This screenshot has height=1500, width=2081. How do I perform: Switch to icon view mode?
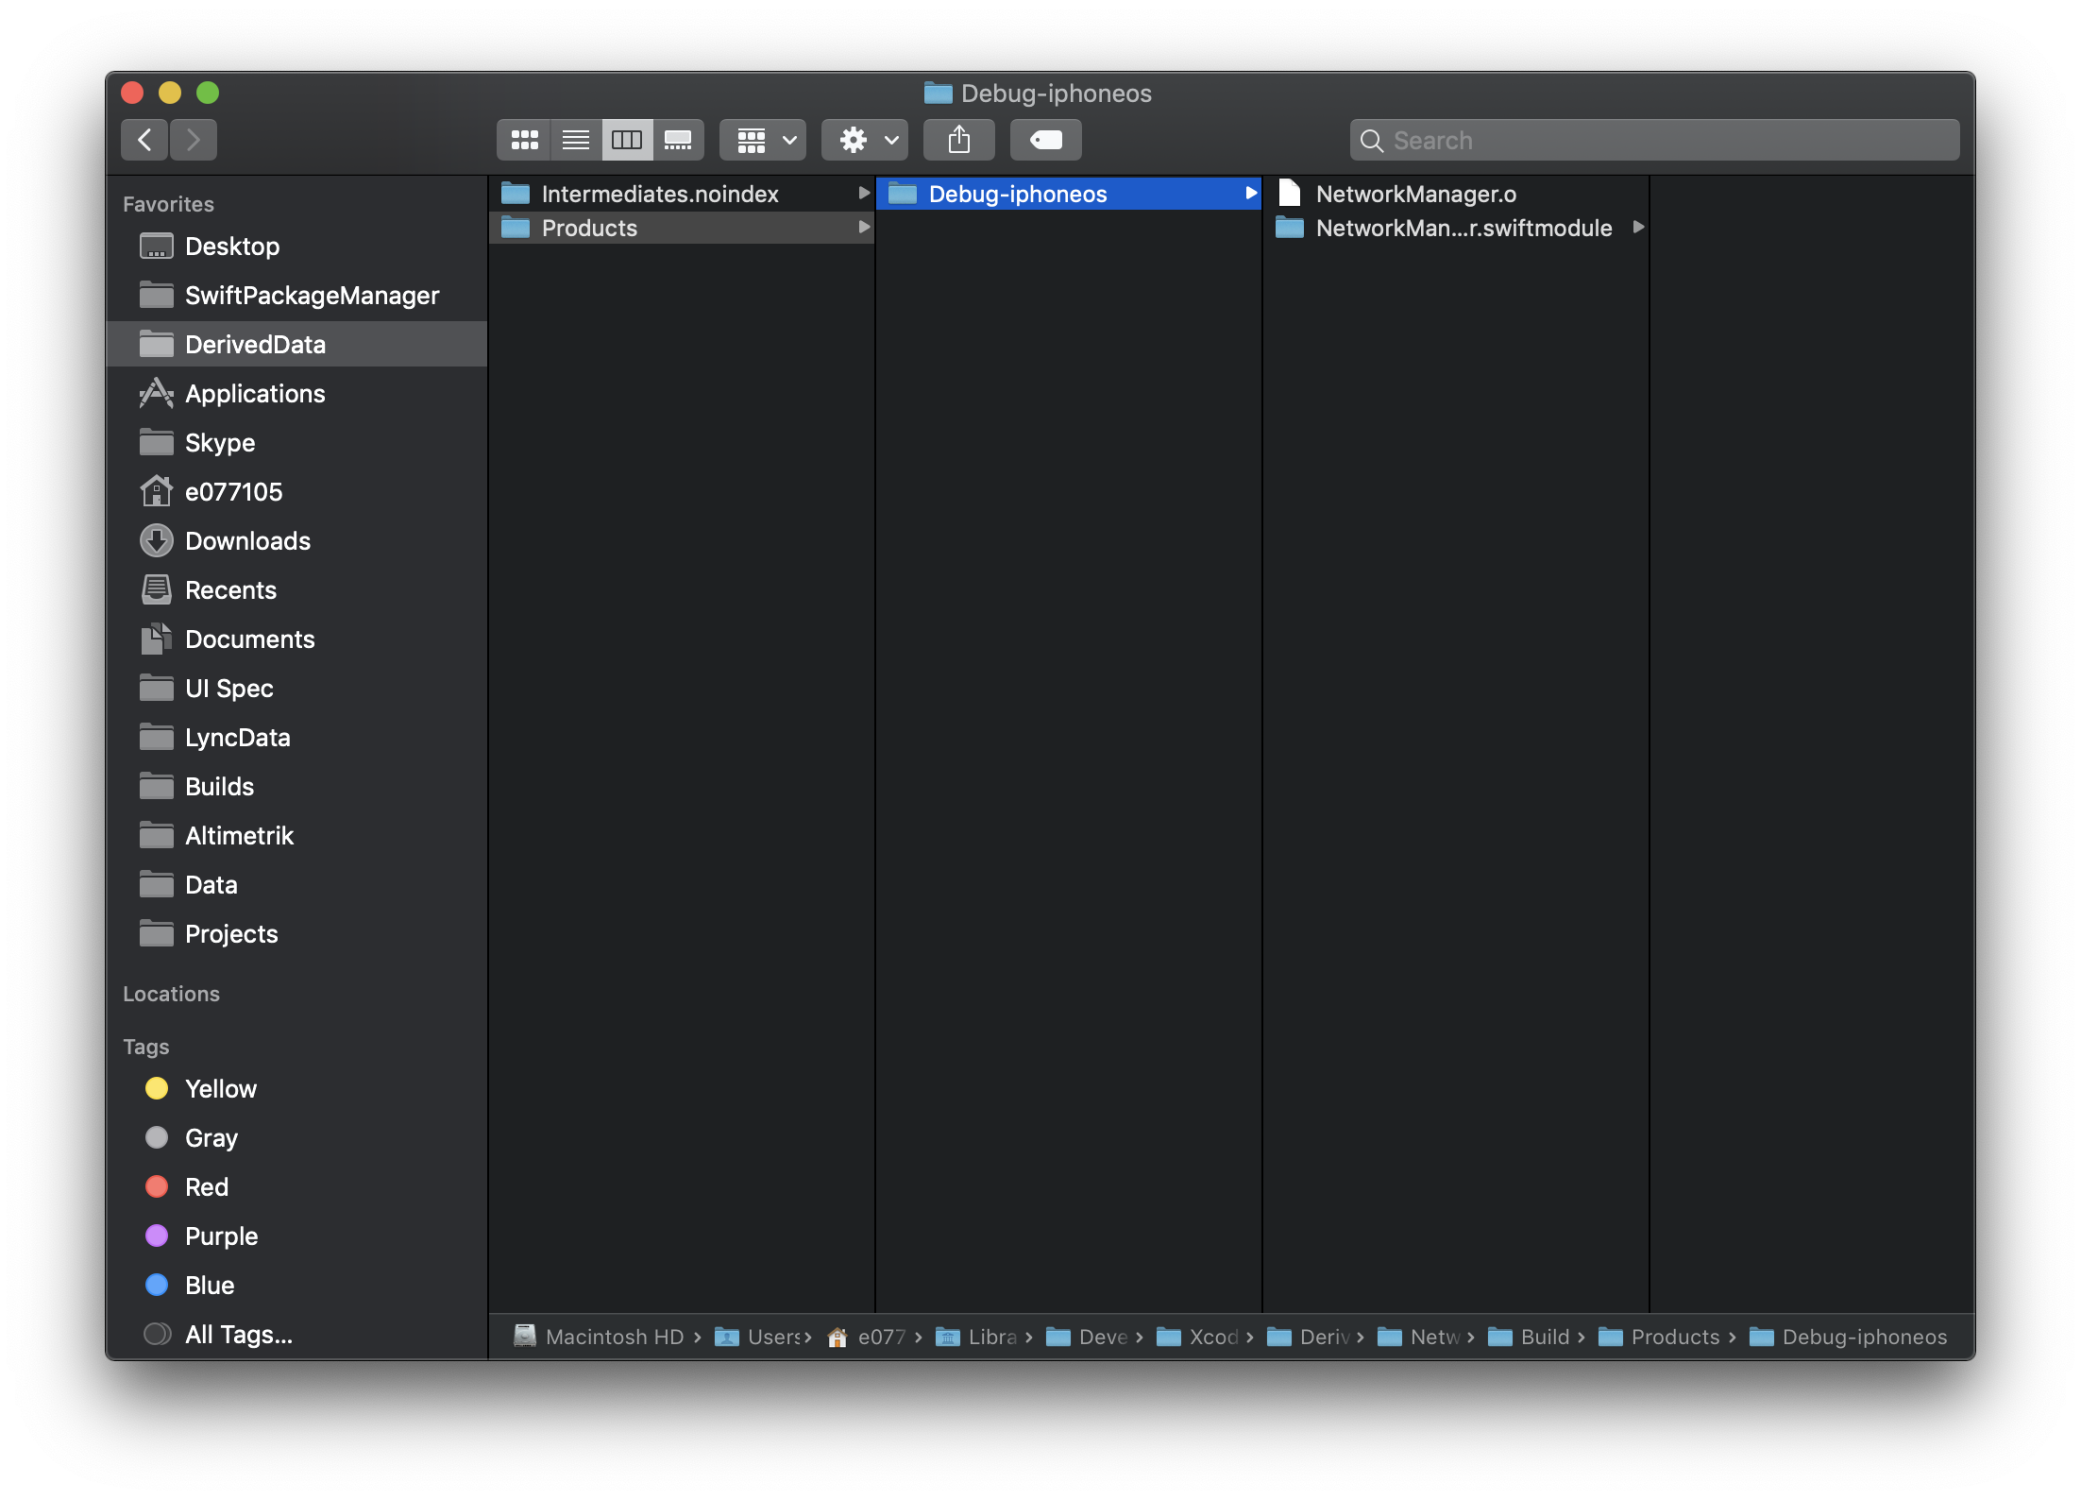524,140
